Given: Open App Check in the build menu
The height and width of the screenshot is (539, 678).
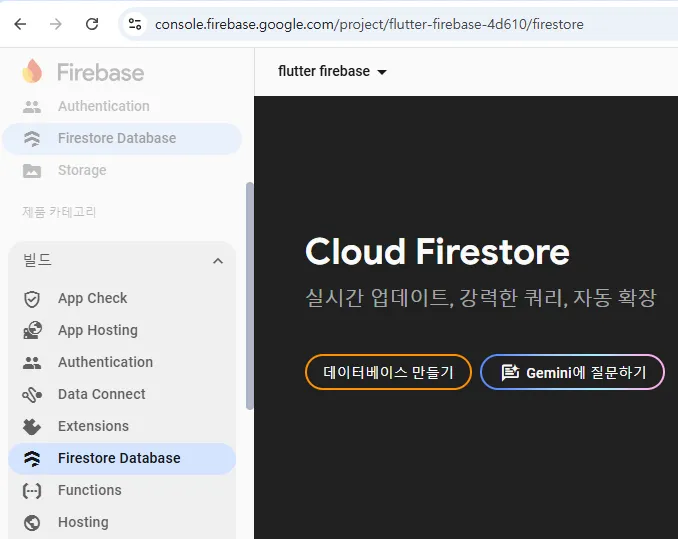Looking at the screenshot, I should tap(93, 298).
